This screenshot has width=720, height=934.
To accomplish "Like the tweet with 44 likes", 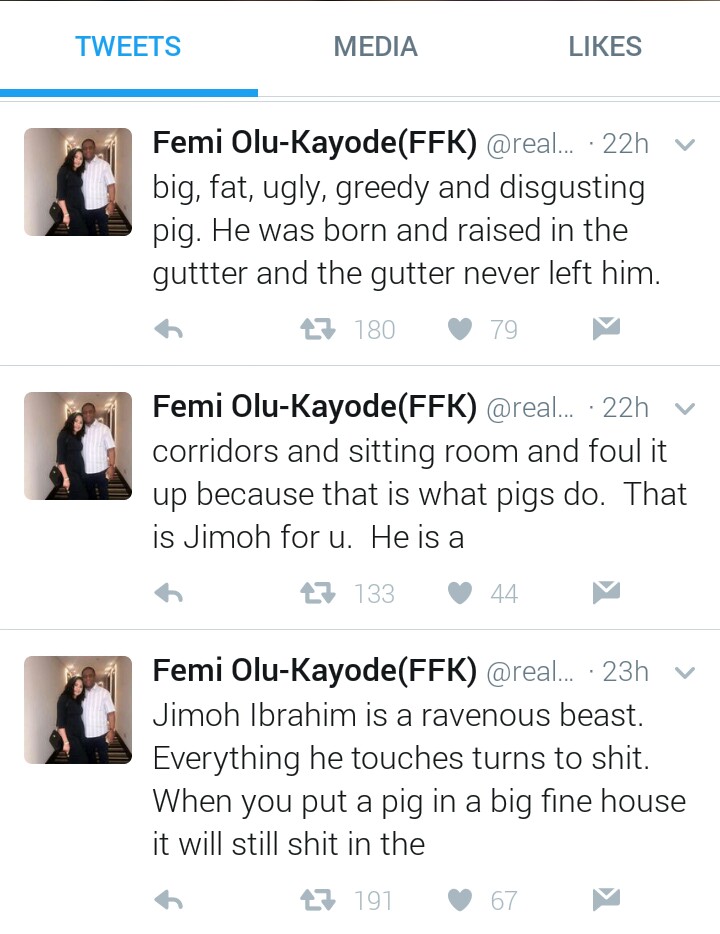I will click(x=459, y=594).
